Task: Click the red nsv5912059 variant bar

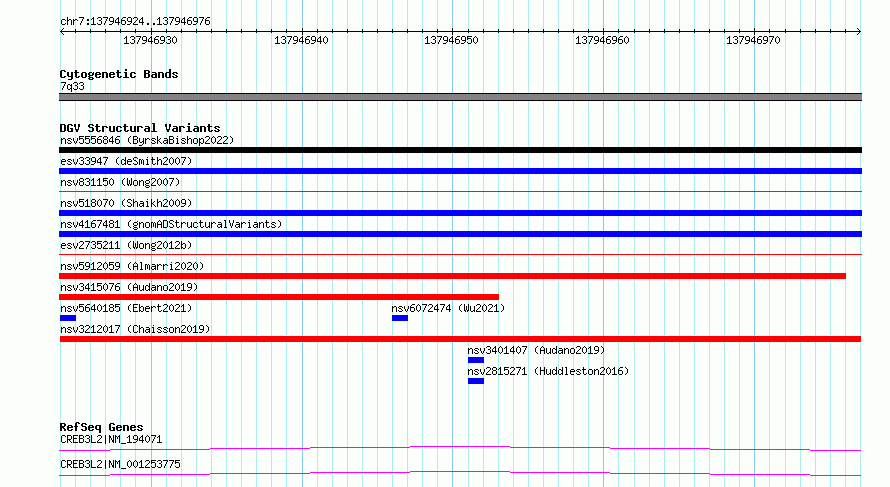Action: [452, 276]
